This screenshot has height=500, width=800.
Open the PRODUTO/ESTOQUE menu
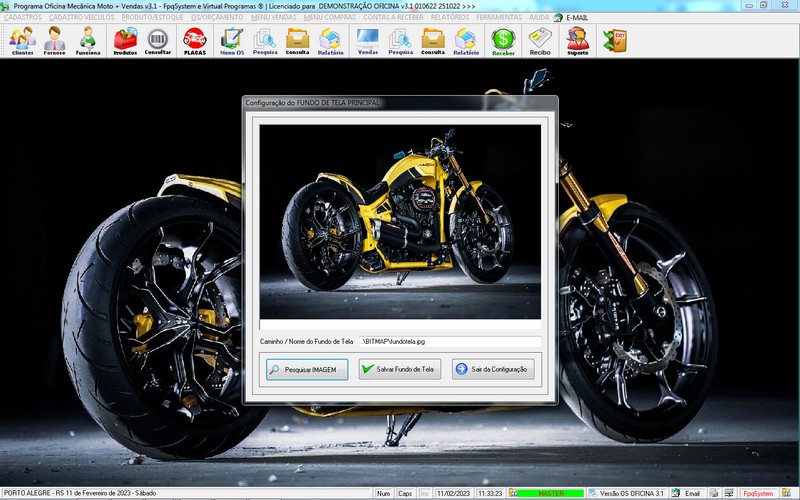(152, 17)
